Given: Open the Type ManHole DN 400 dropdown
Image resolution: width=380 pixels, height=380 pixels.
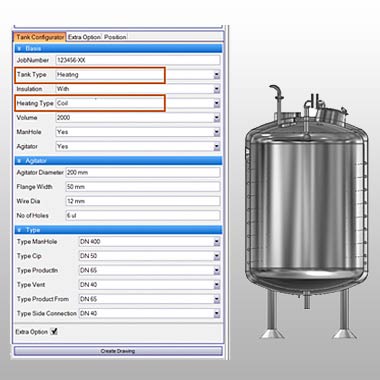Looking at the screenshot, I should point(149,242).
